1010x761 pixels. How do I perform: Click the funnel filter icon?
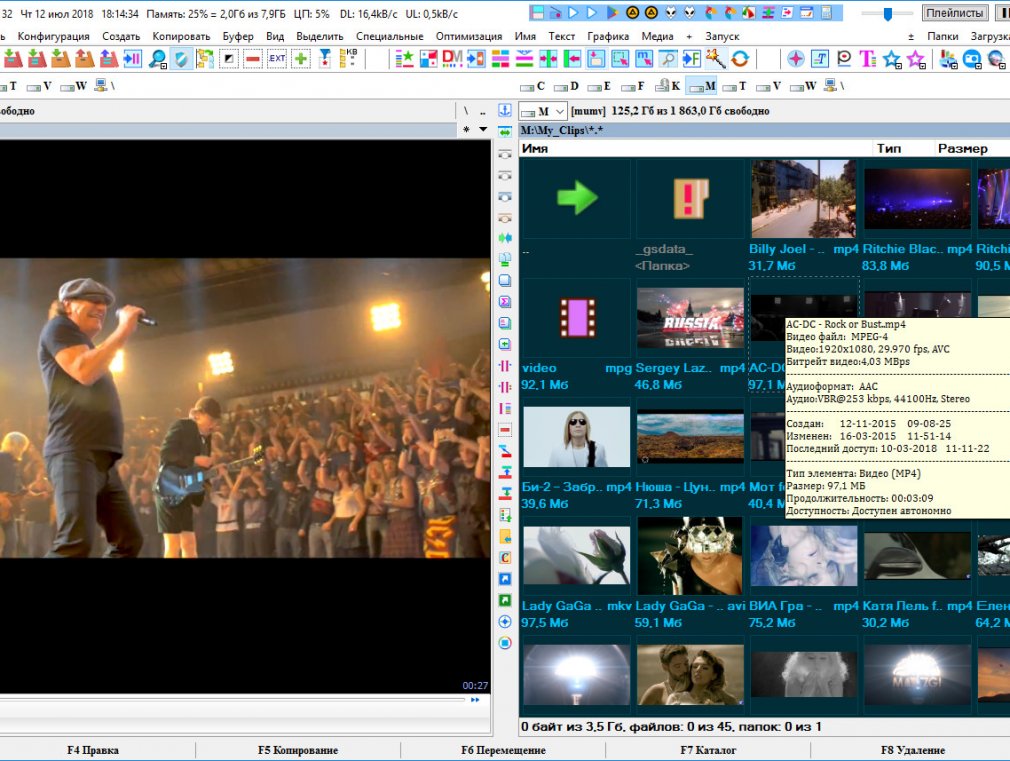pos(325,59)
